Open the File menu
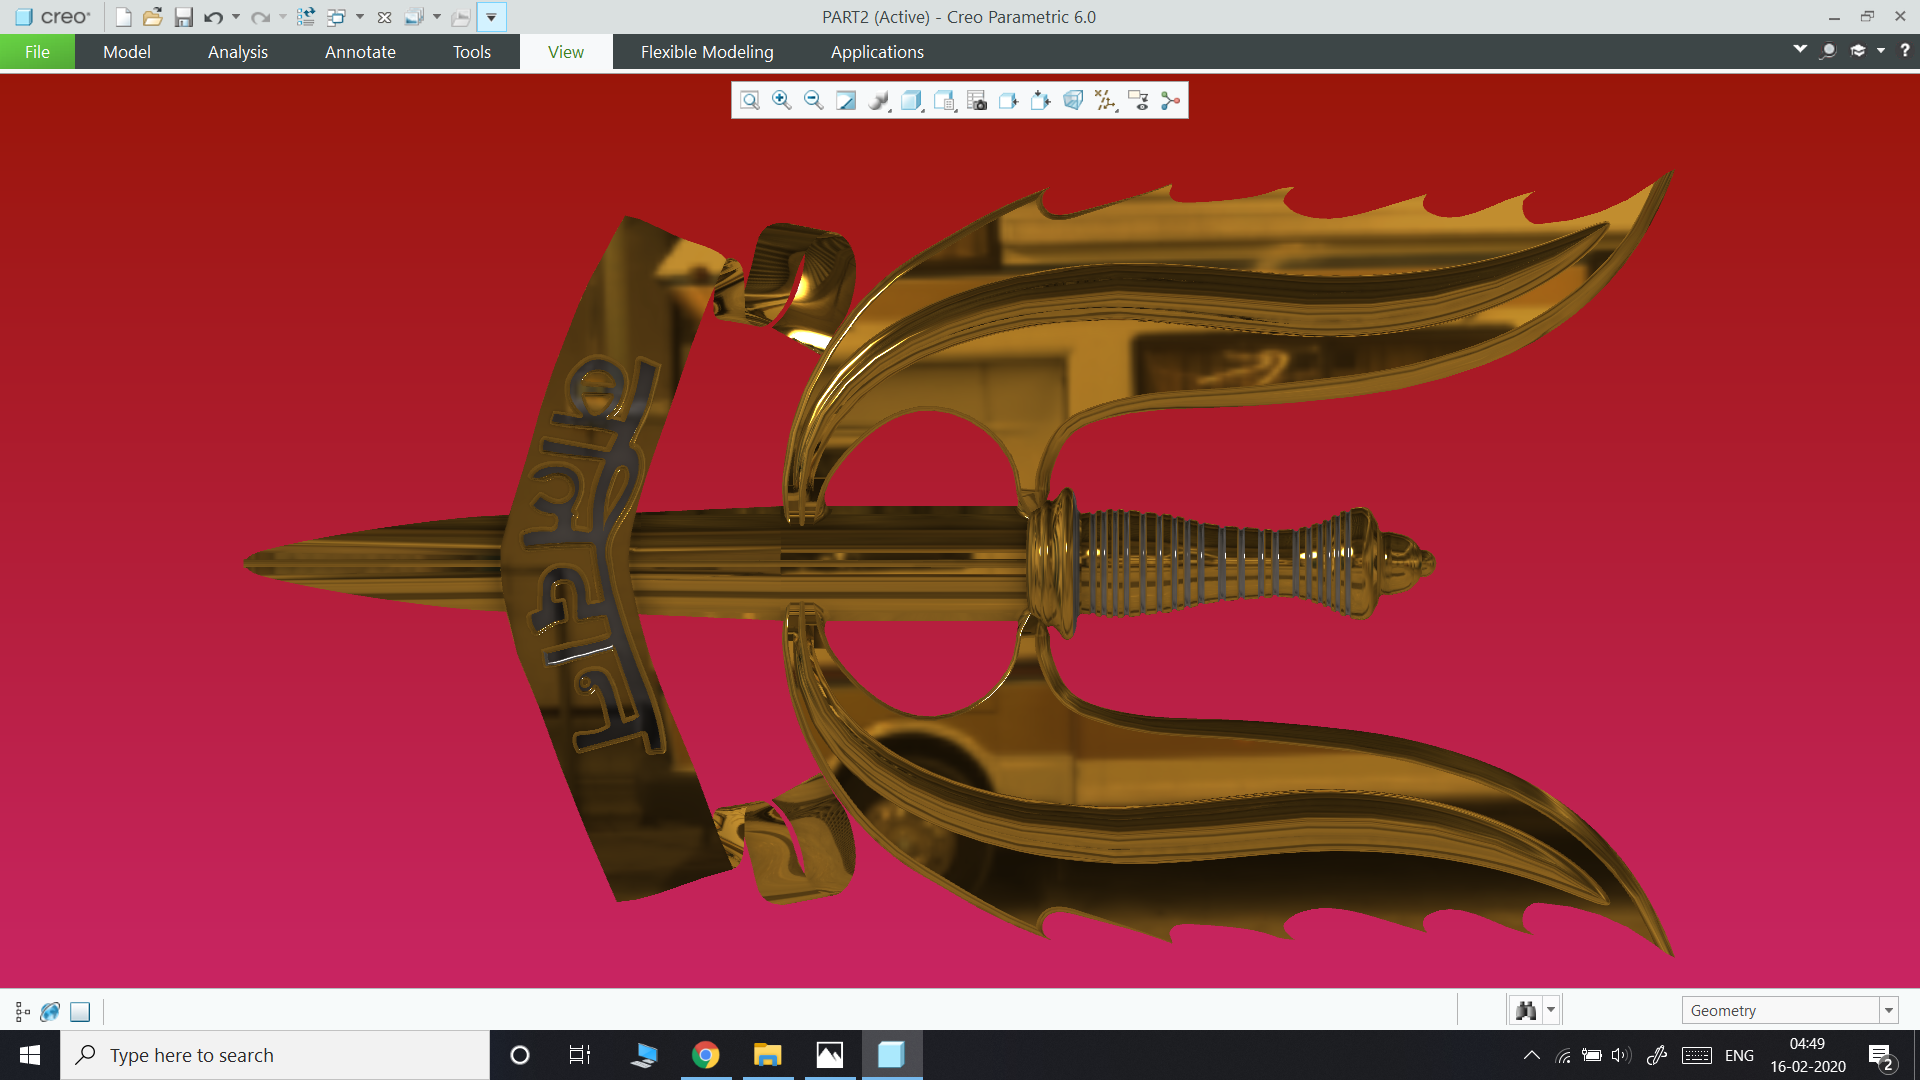The height and width of the screenshot is (1080, 1920). tap(37, 52)
